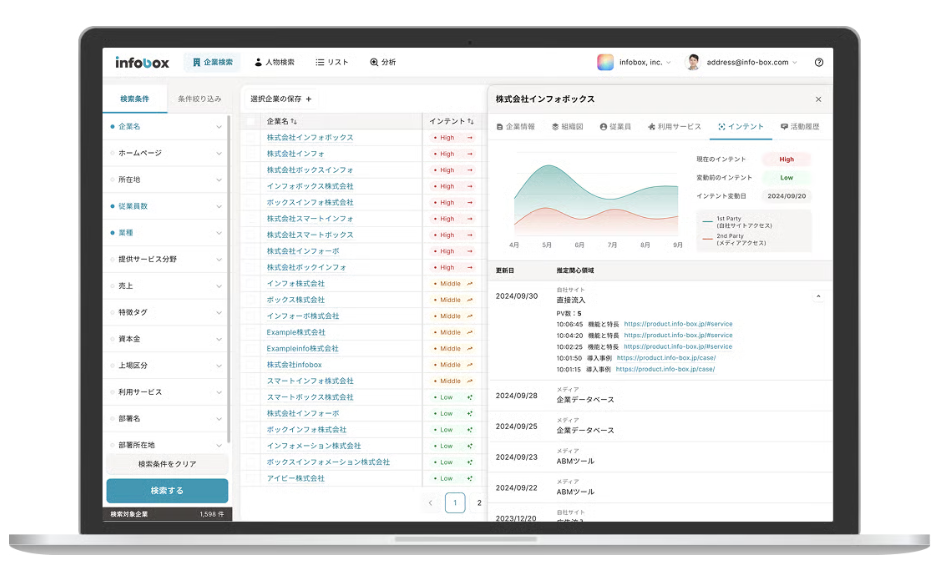Open the 10:06:45 product.info-box.jp/#service link
940x566 pixels.
click(678, 324)
